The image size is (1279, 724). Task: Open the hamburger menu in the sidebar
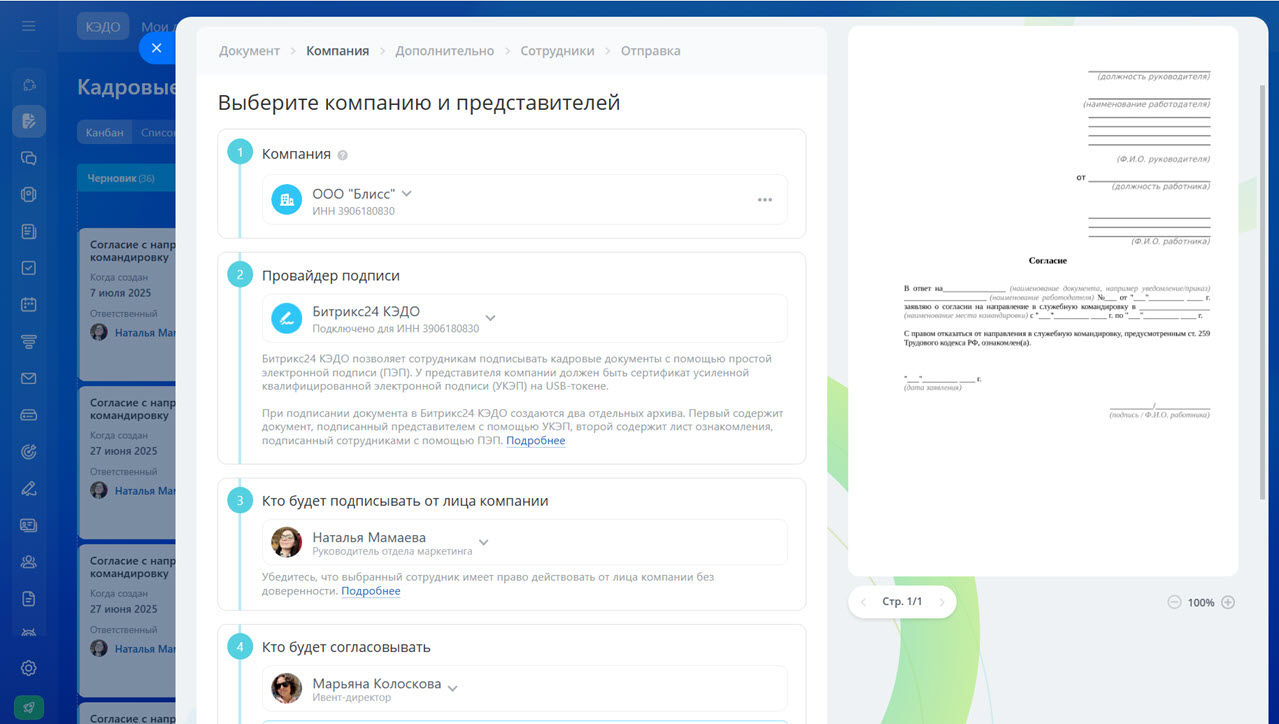pos(29,25)
